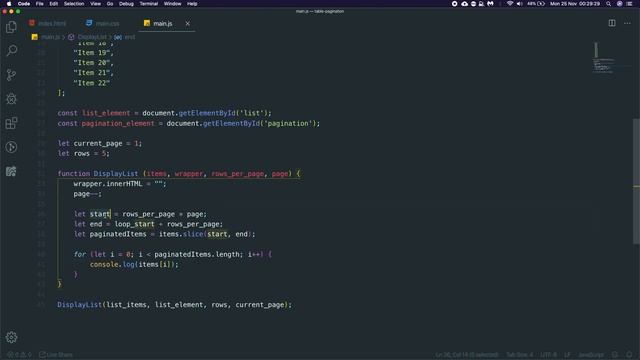Click the split editor icon
640x360 pixels.
612,23
